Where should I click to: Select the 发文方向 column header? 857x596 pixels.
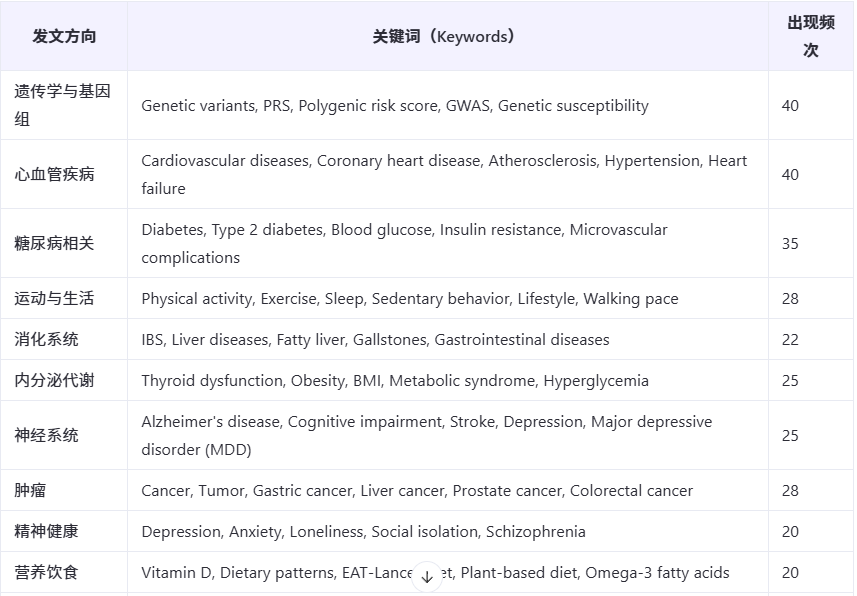tap(64, 36)
